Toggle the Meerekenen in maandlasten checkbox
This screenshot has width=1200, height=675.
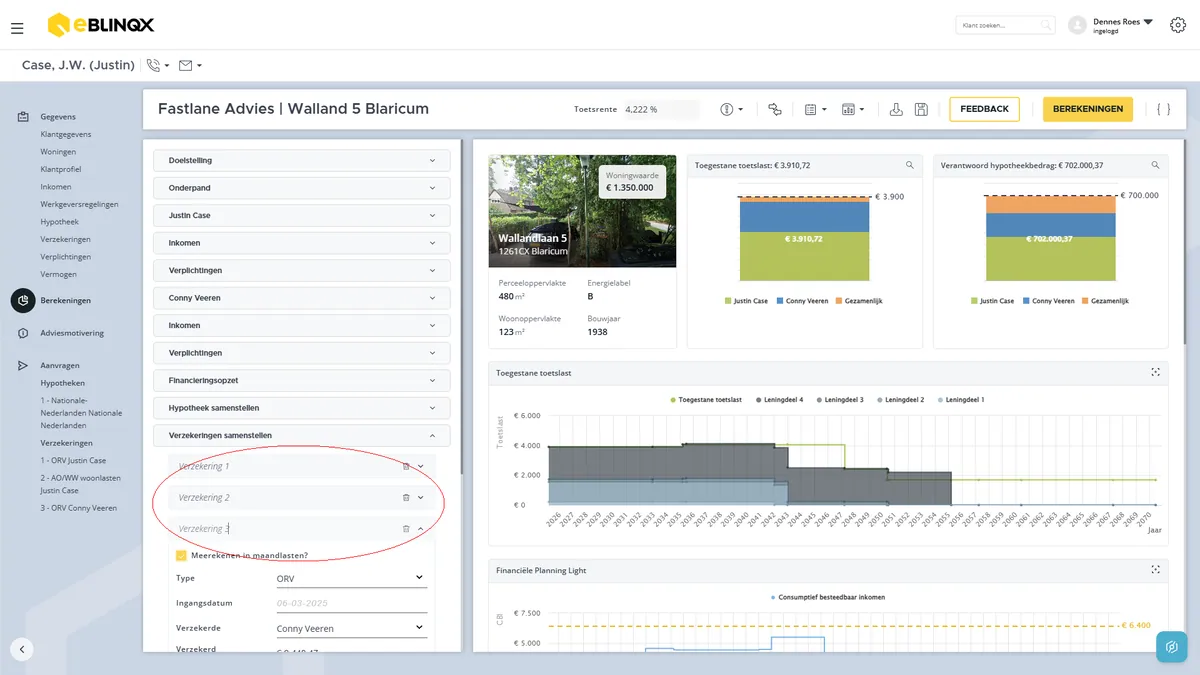point(181,555)
